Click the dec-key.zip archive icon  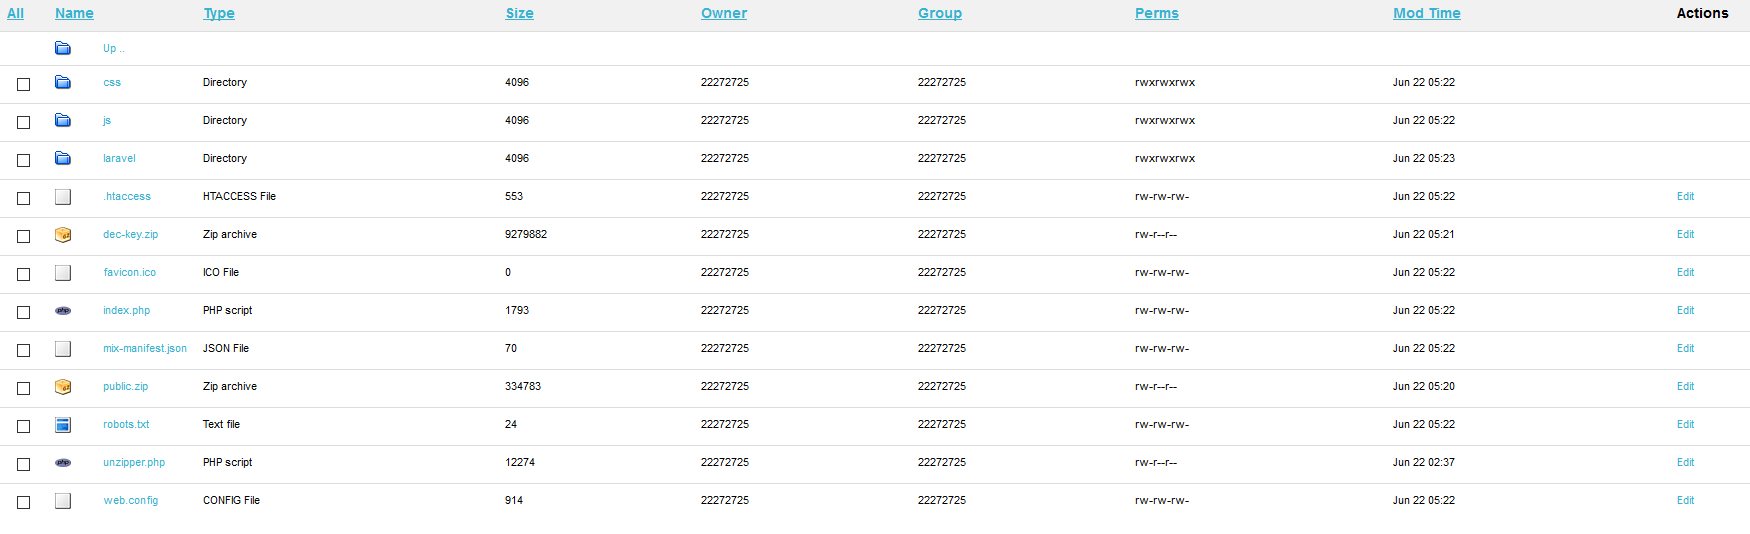(63, 234)
